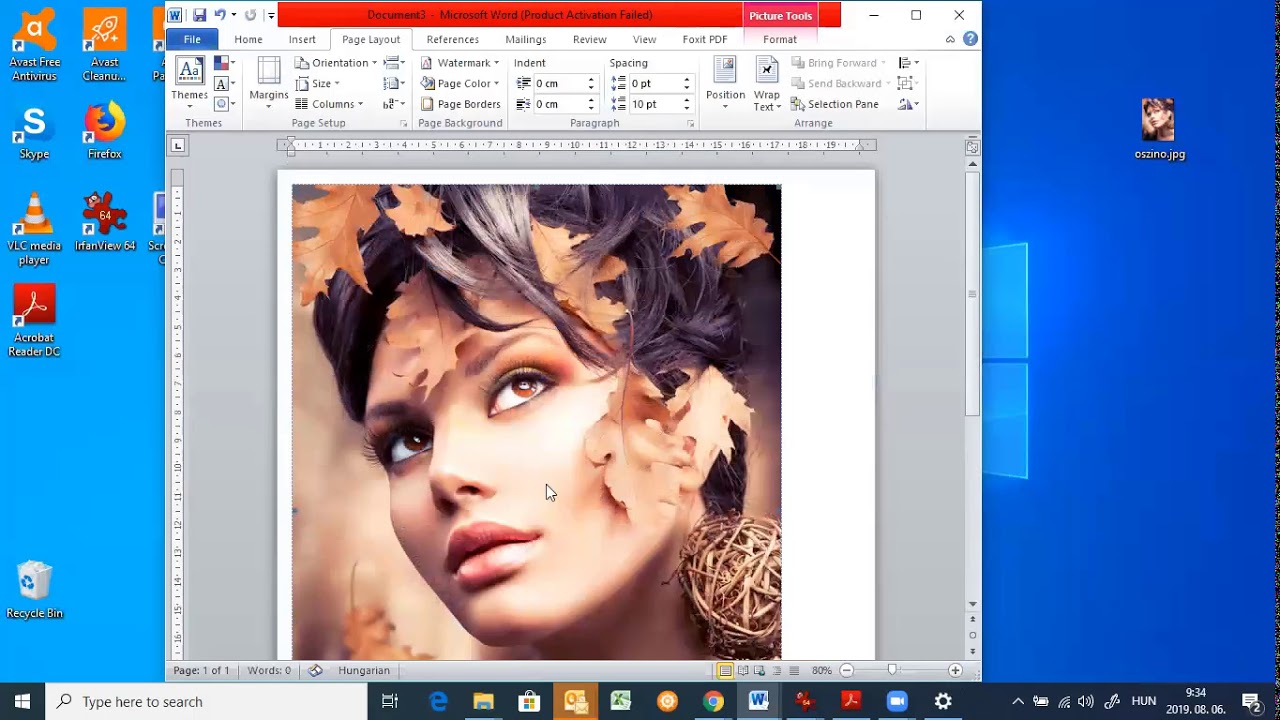Increase Spacing Before value with stepper

(687, 80)
